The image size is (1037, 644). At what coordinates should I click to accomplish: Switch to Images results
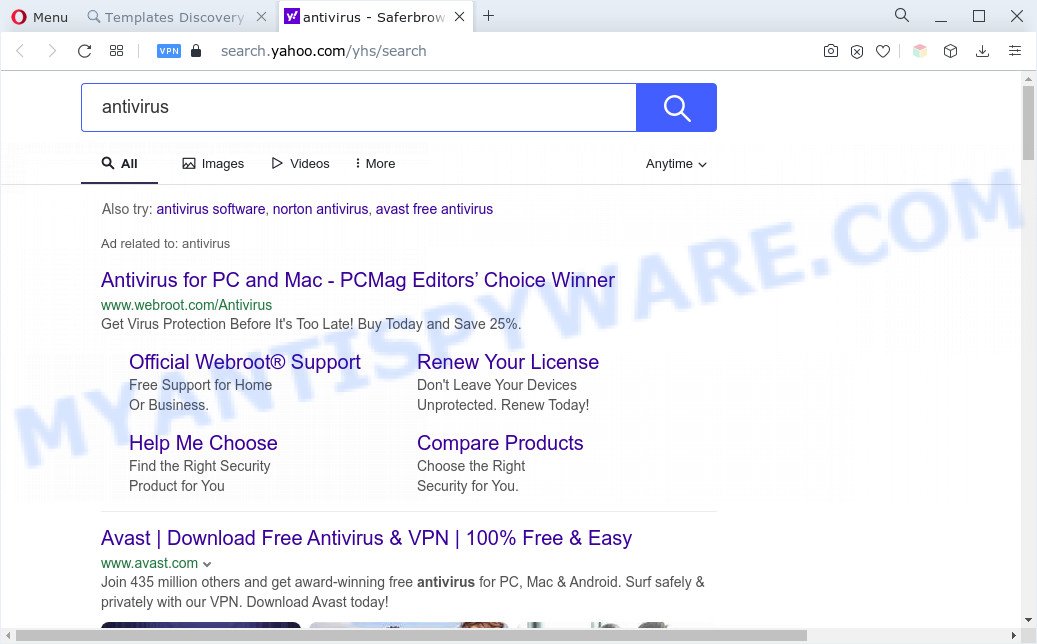coord(213,163)
